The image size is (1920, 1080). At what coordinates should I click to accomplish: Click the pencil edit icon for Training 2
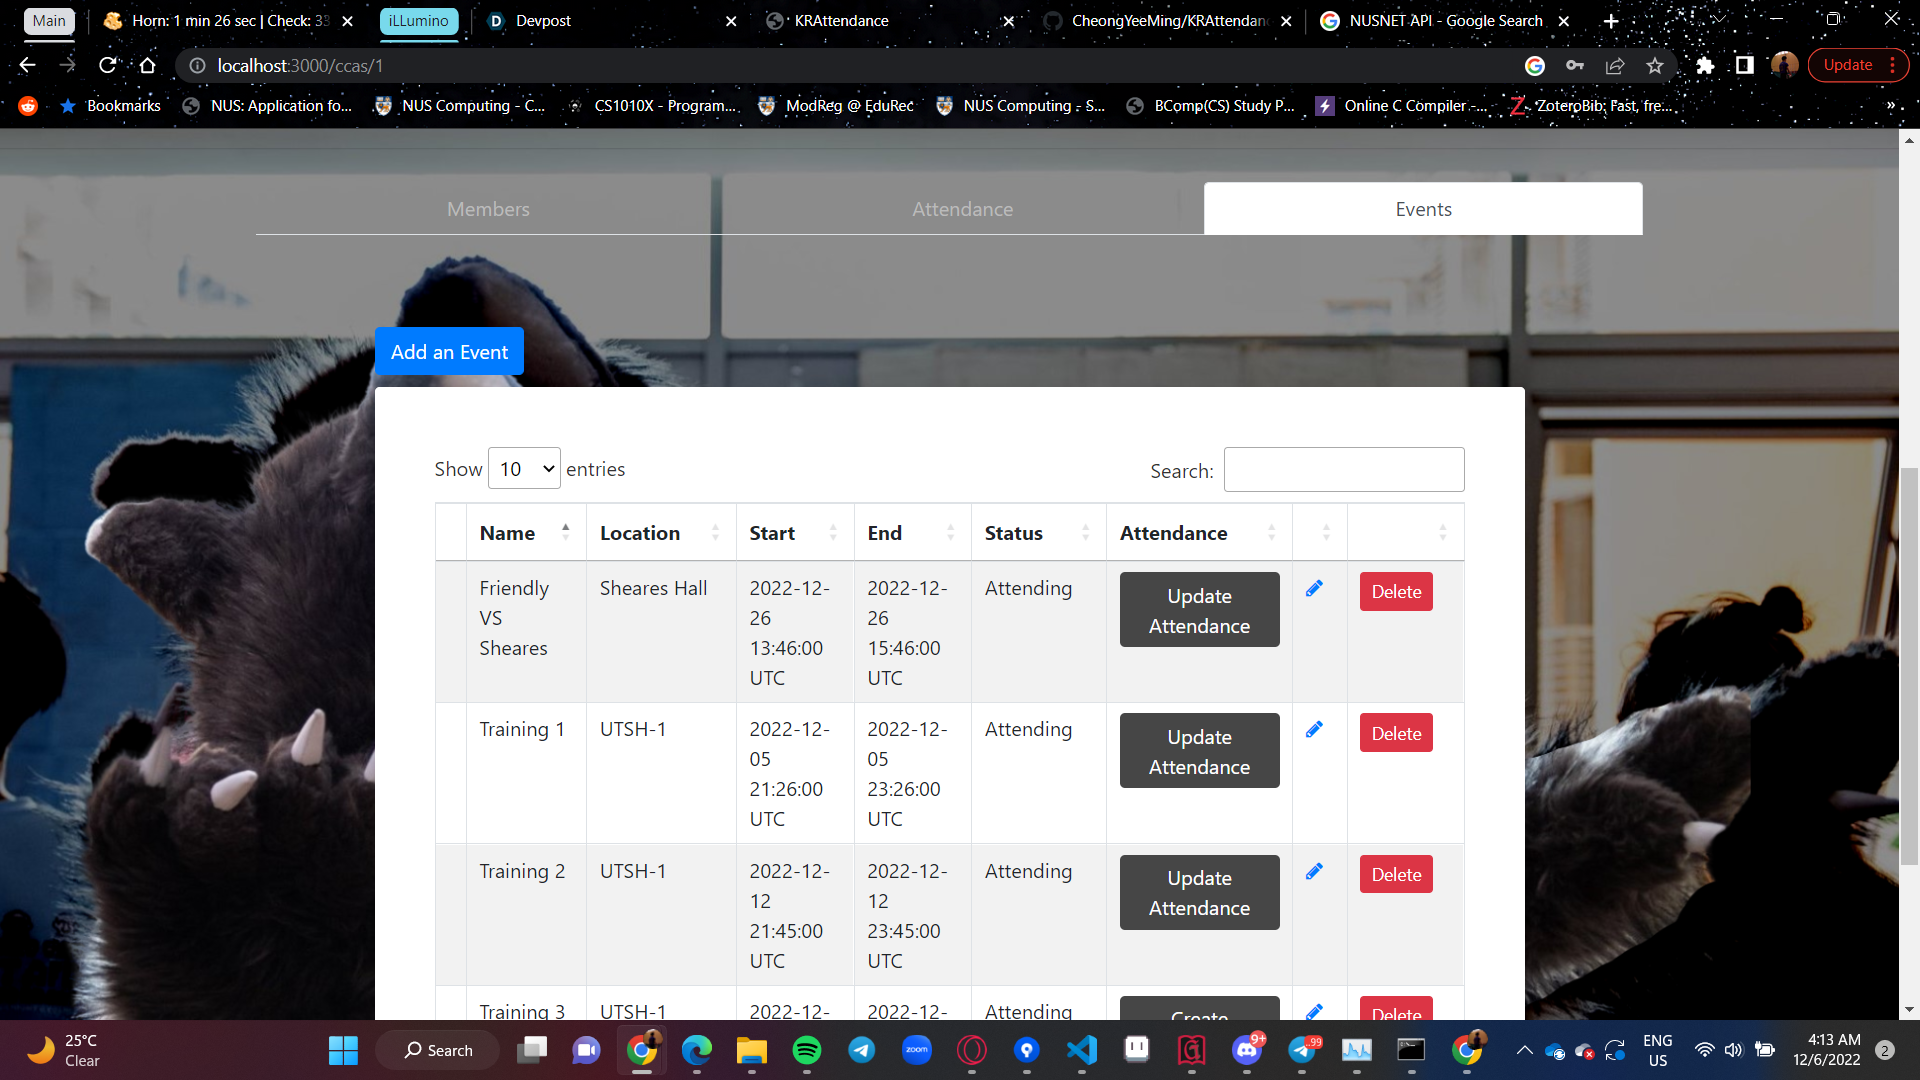click(1314, 872)
